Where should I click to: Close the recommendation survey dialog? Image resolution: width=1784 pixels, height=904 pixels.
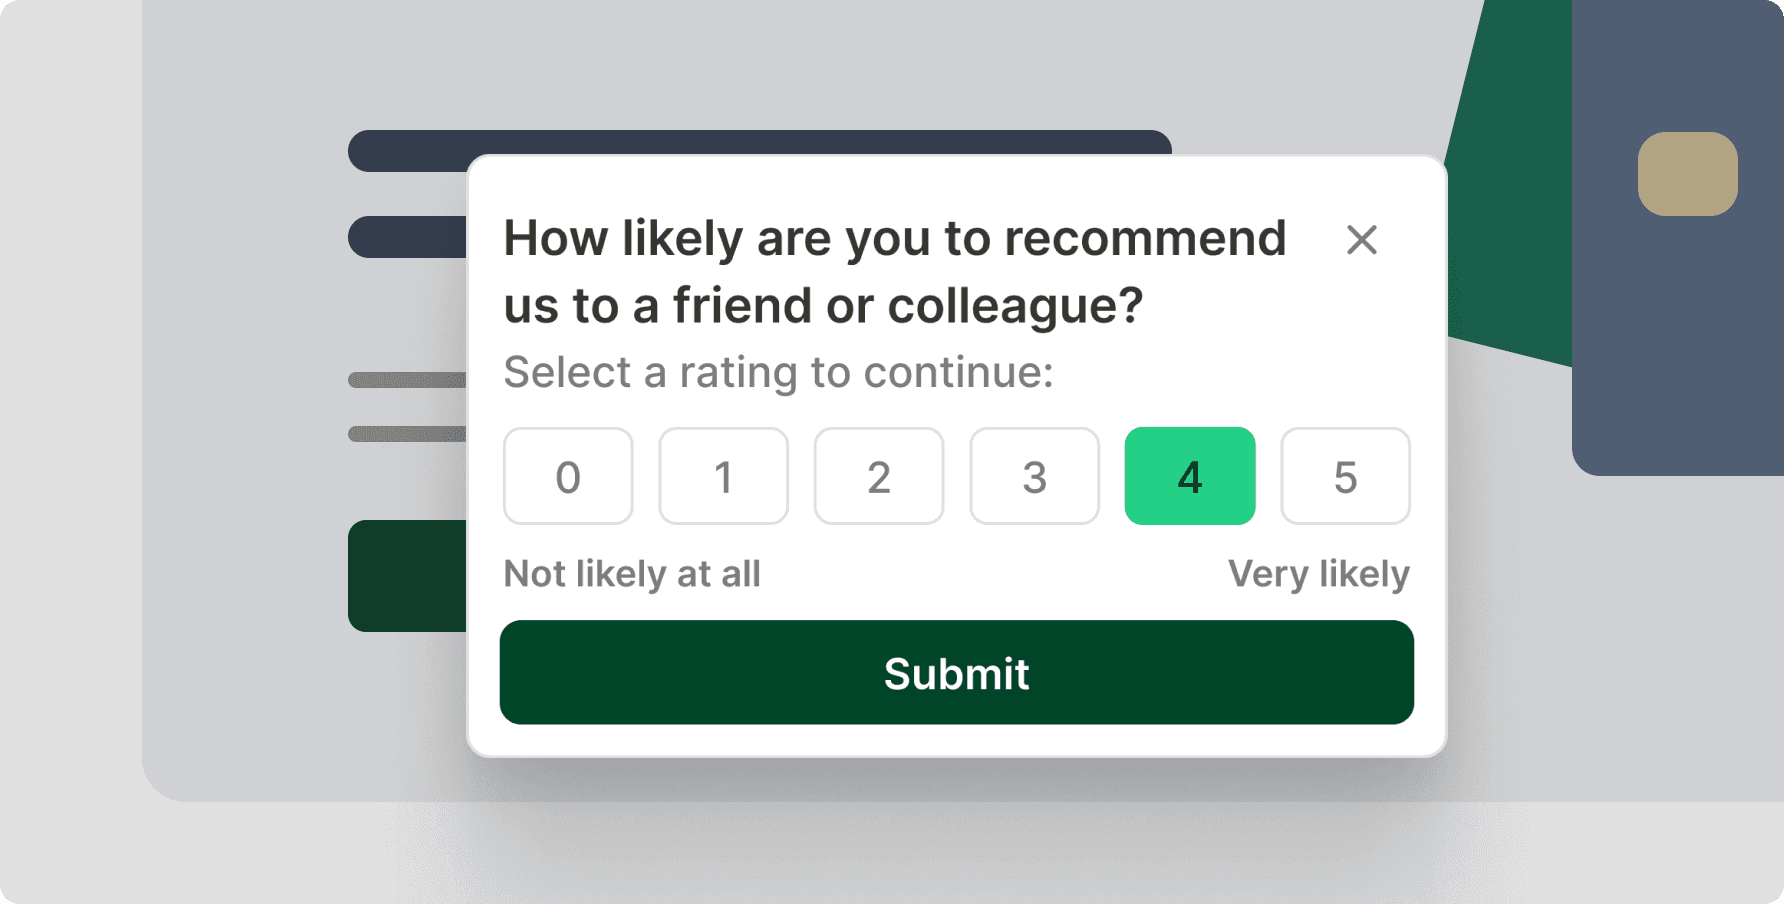[1361, 240]
